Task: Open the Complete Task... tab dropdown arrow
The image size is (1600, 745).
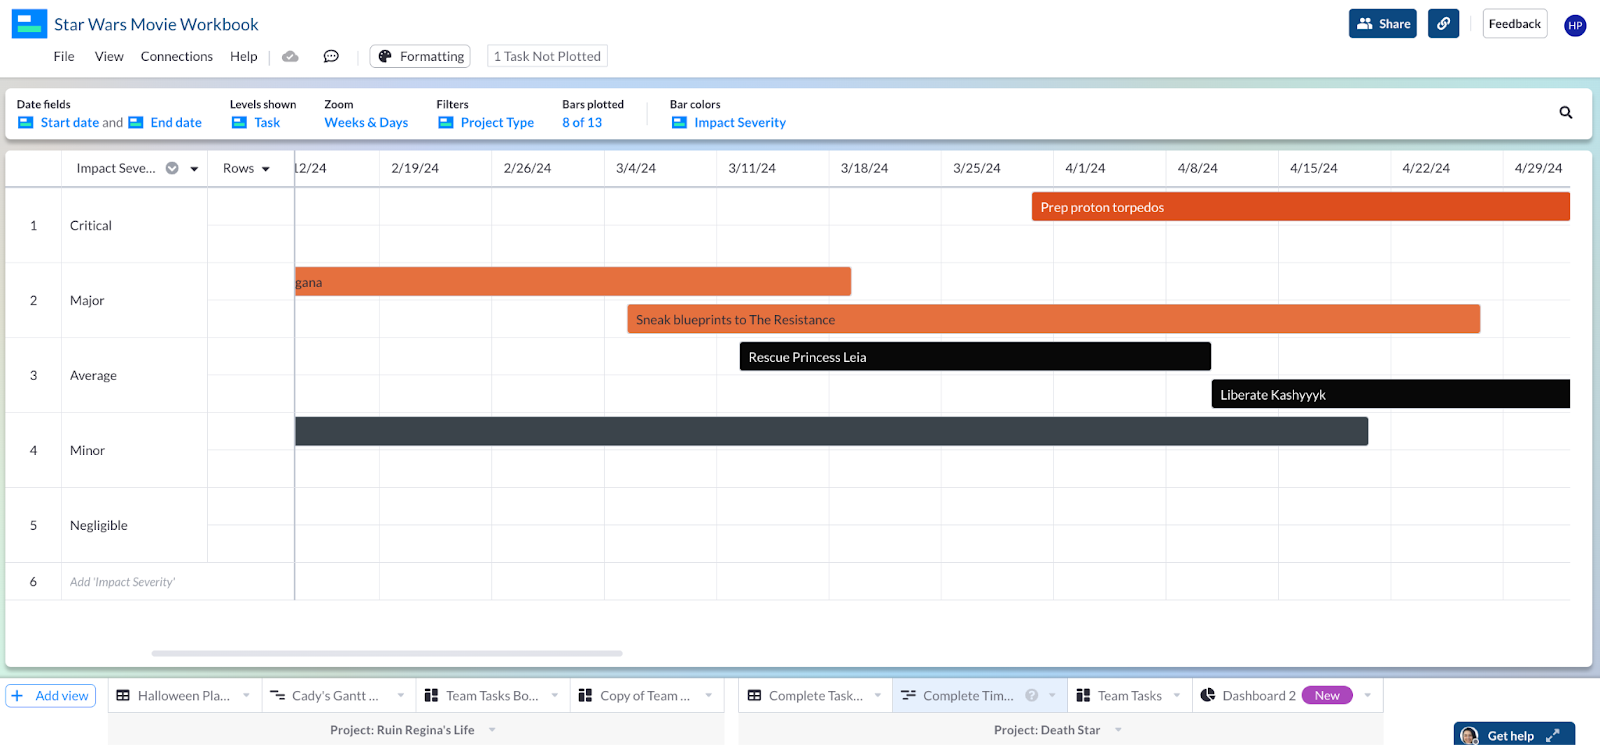Action: 878,696
